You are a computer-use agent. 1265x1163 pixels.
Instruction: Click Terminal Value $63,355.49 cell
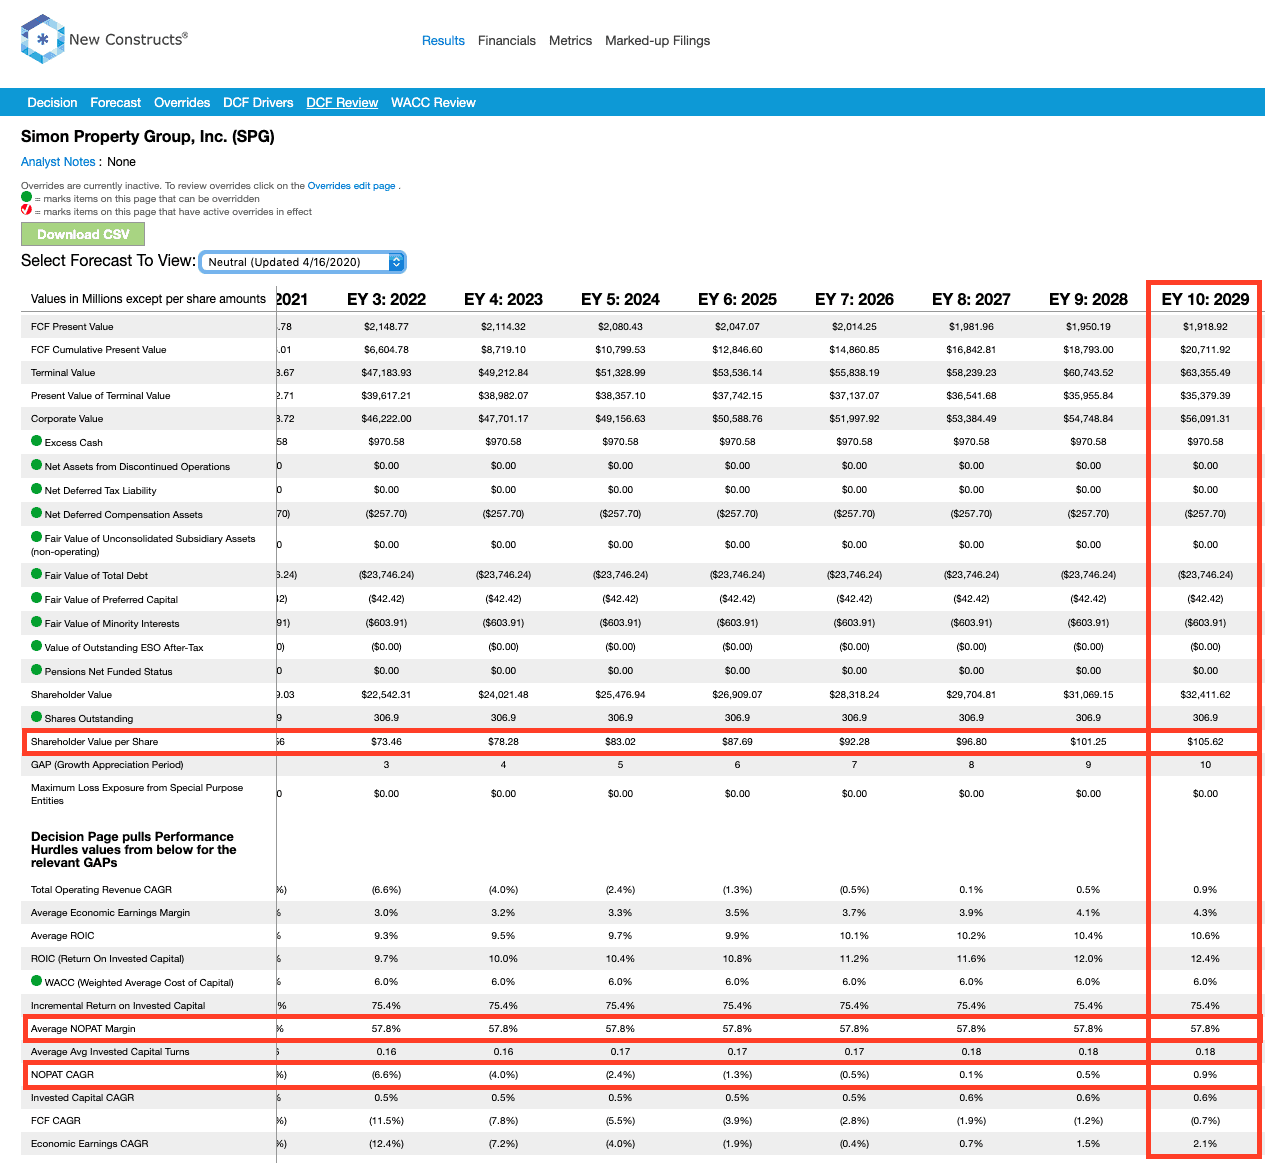pos(1205,373)
